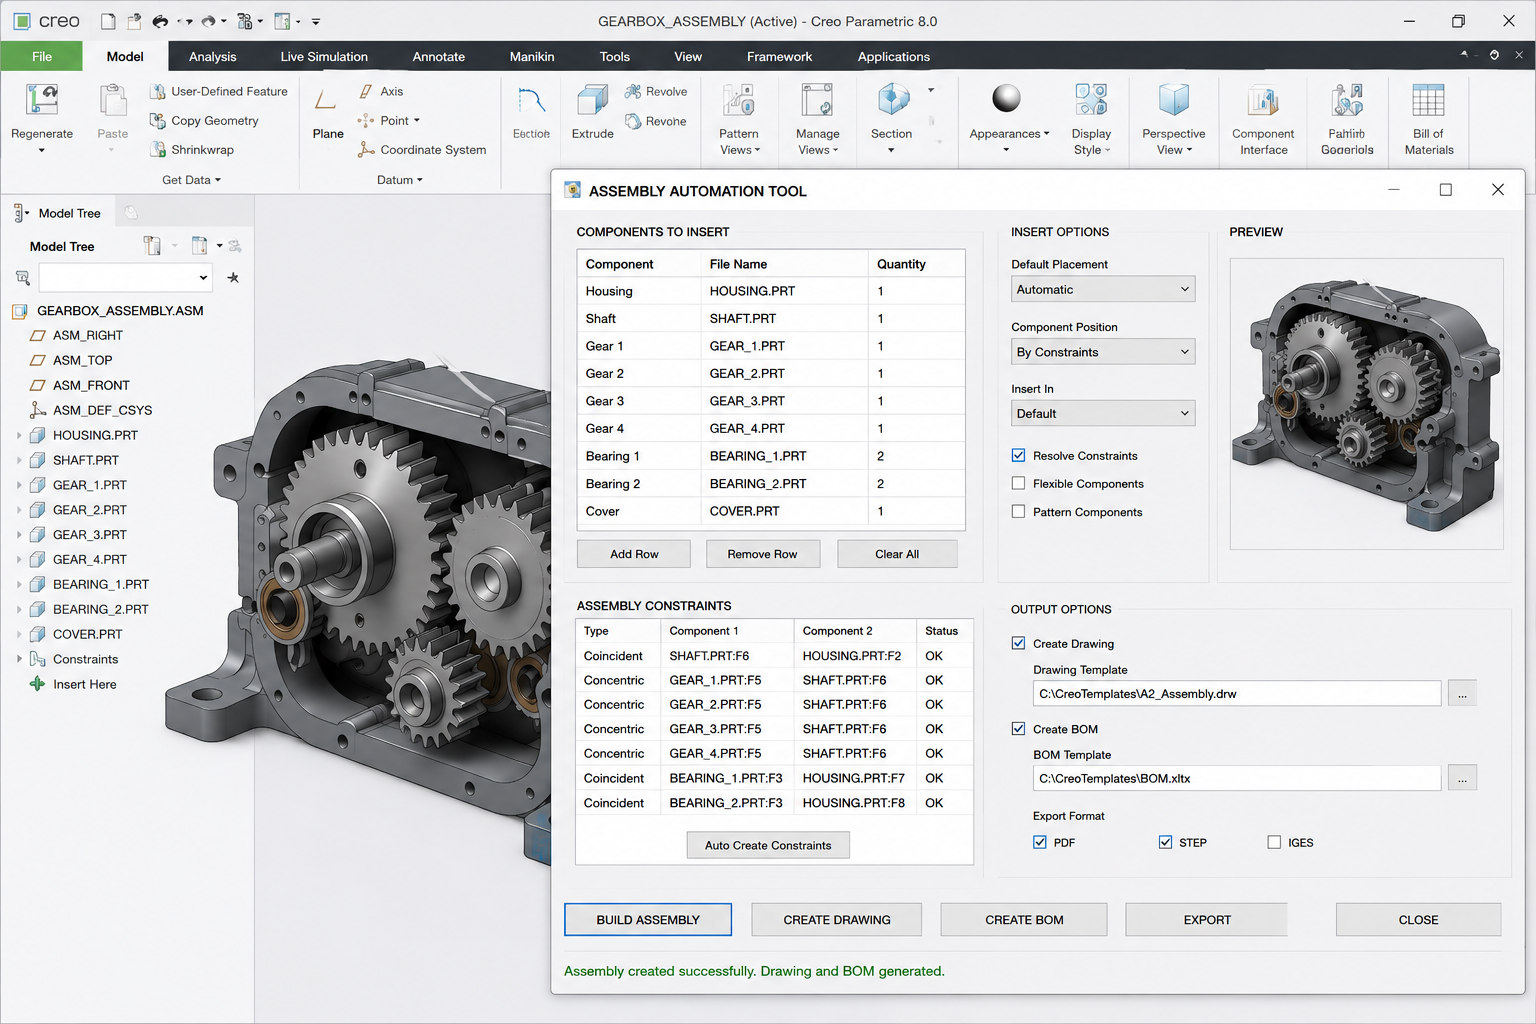Click the Coordinate System icon
Viewport: 1536px width, 1024px height.
tap(366, 149)
